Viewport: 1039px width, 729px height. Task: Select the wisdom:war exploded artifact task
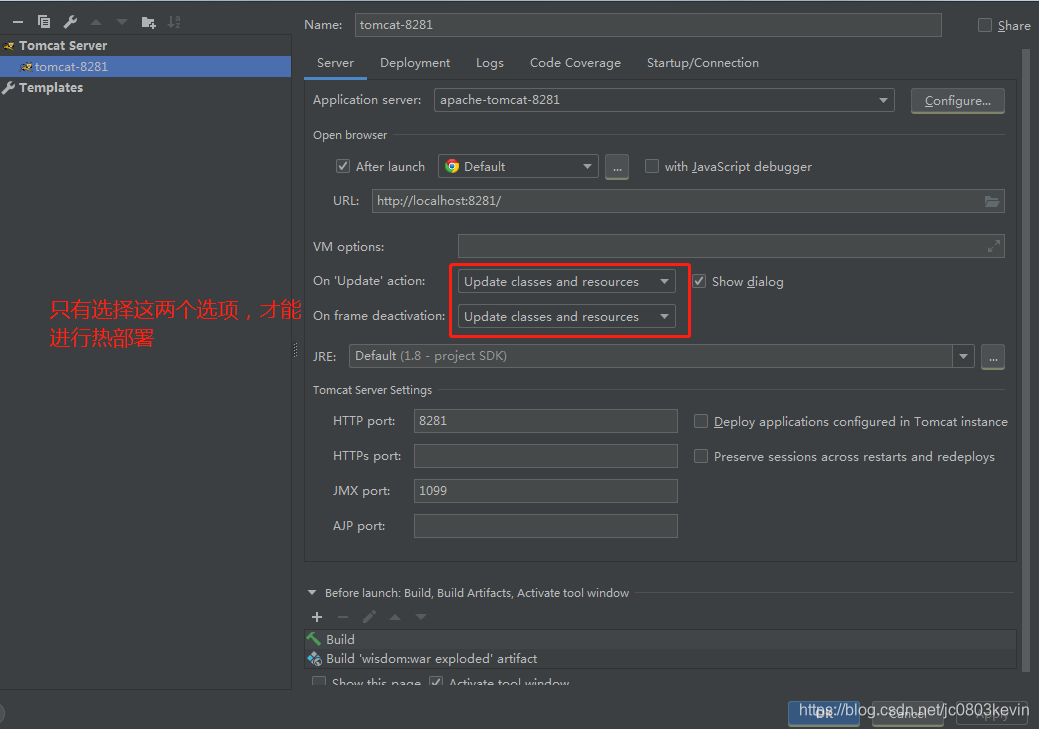coord(660,659)
